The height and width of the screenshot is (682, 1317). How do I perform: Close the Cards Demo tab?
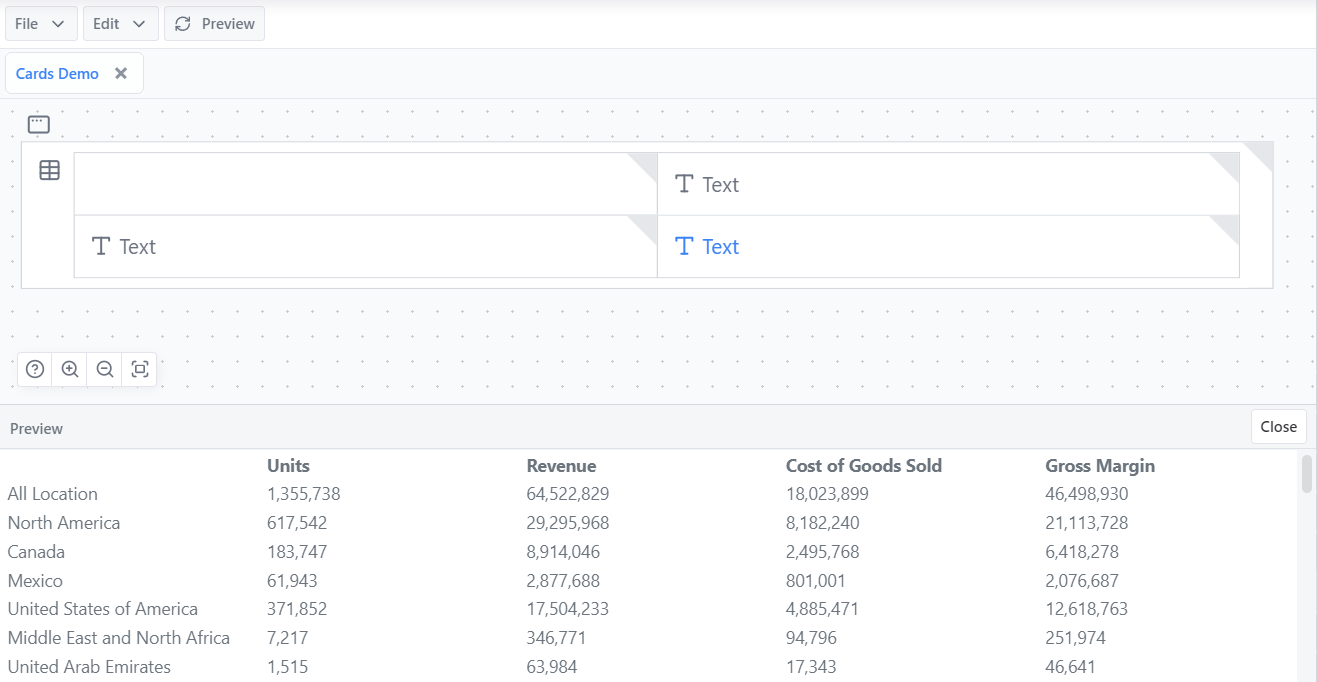pyautogui.click(x=121, y=73)
